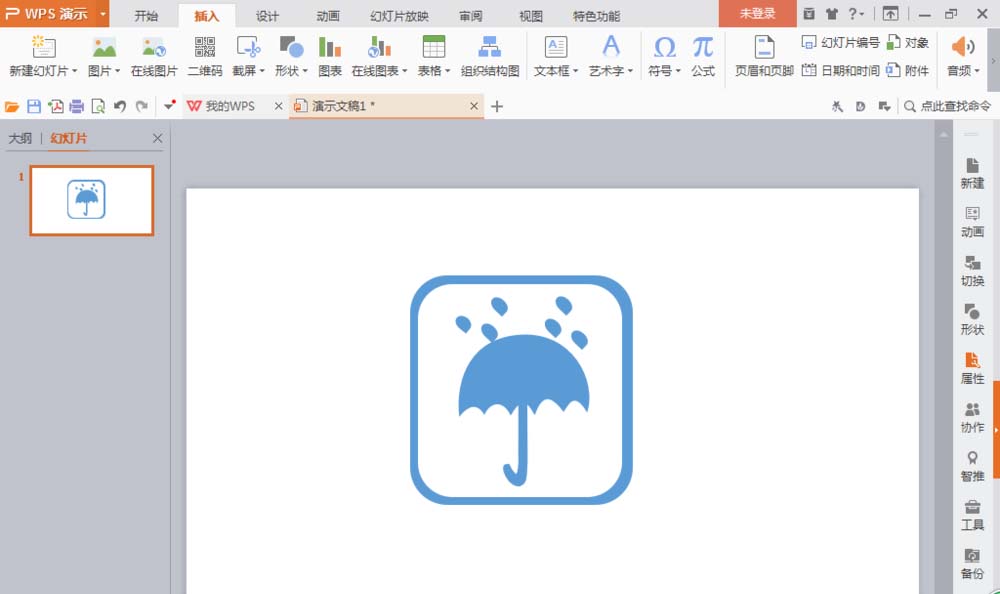The height and width of the screenshot is (594, 1000).
Task: Switch to the 动画 ribbon tab
Action: [328, 16]
